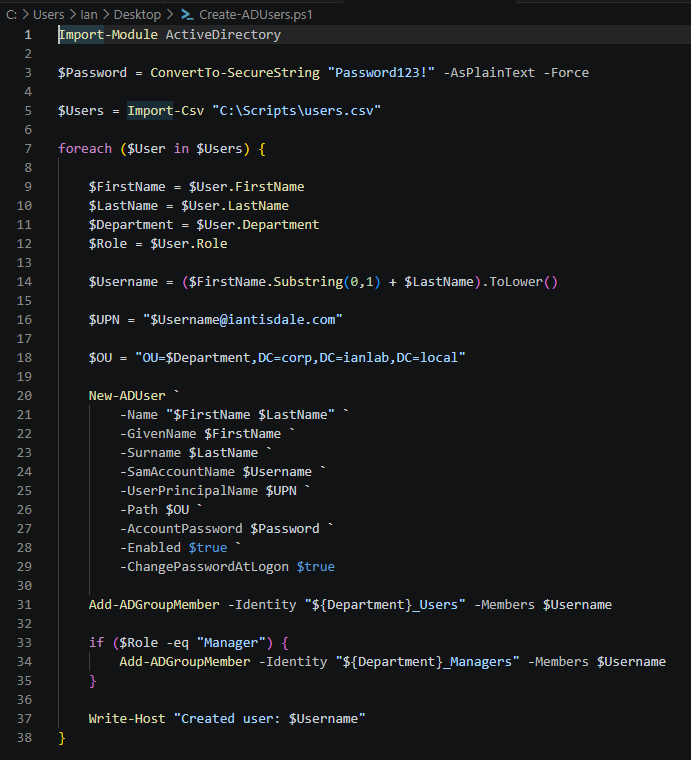This screenshot has width=691, height=760.
Task: Click 'Substring' on line 14
Action: click(x=308, y=282)
